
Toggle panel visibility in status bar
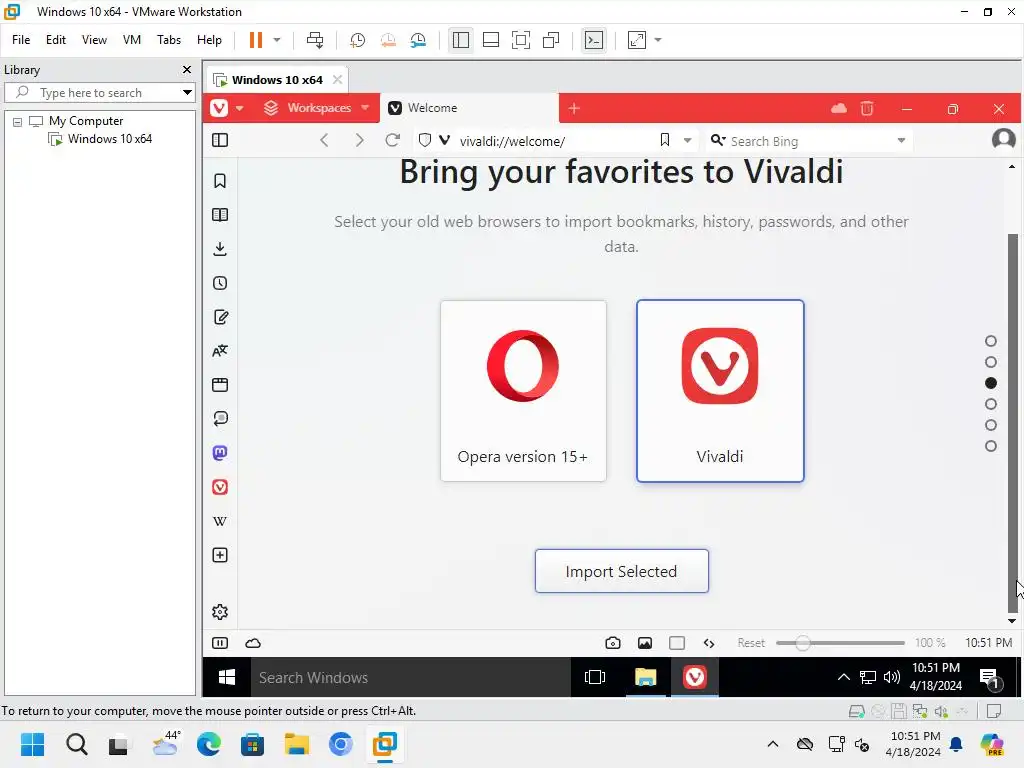pos(220,643)
